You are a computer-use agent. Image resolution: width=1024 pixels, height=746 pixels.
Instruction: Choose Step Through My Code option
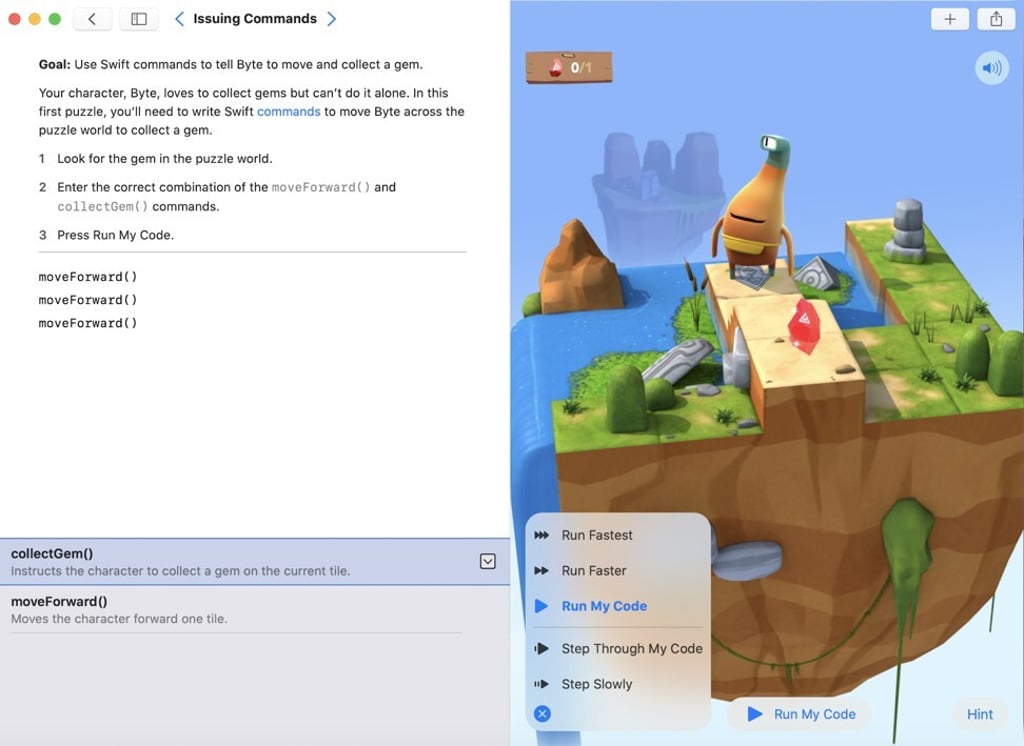tap(618, 649)
